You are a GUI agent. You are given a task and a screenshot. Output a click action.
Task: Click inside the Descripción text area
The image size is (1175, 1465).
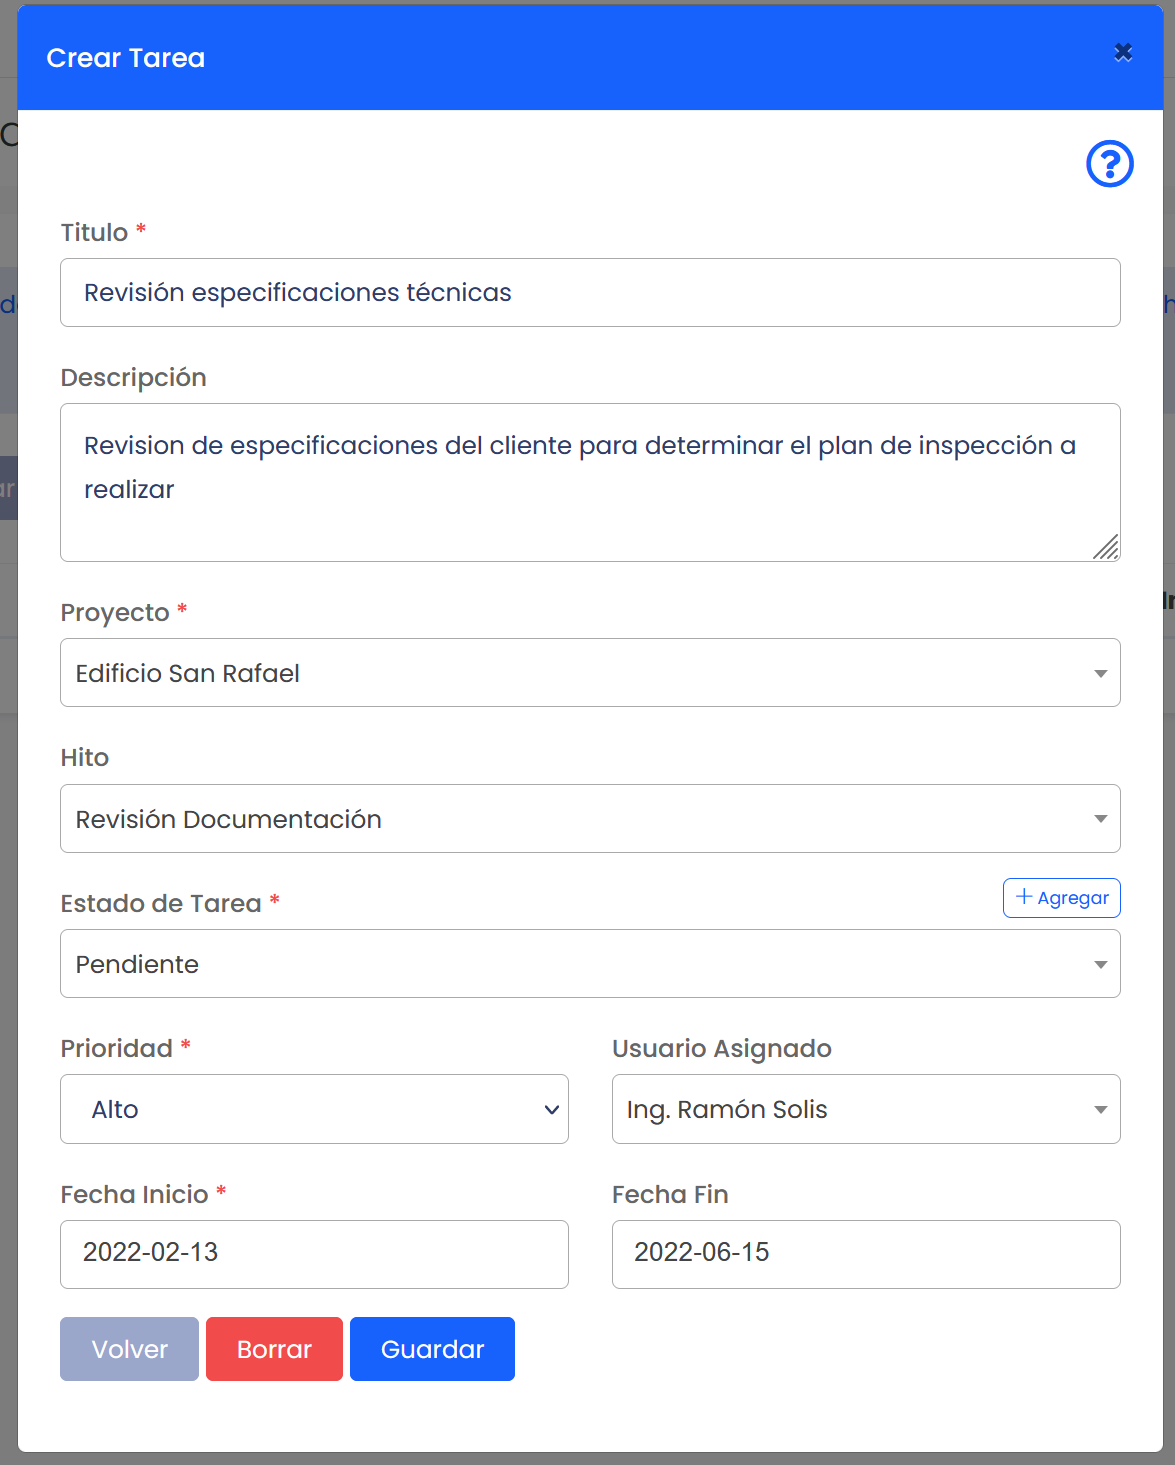coord(590,482)
